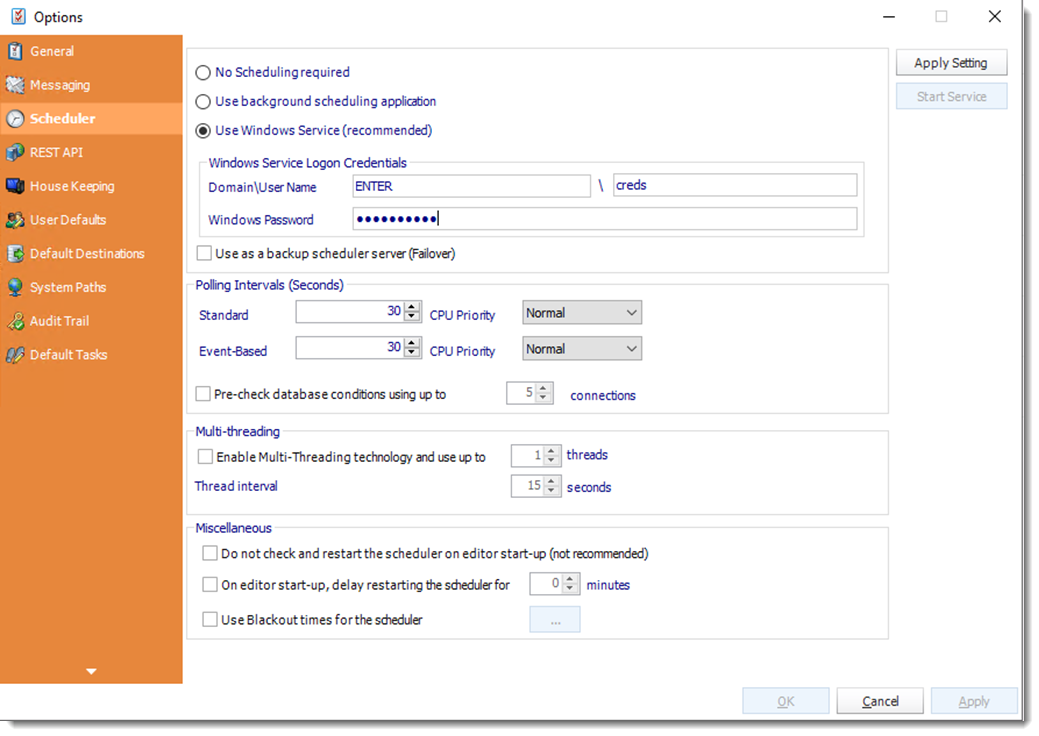Screen dimensions: 1039x736
Task: Enable backup scheduler server failover
Action: 204,253
